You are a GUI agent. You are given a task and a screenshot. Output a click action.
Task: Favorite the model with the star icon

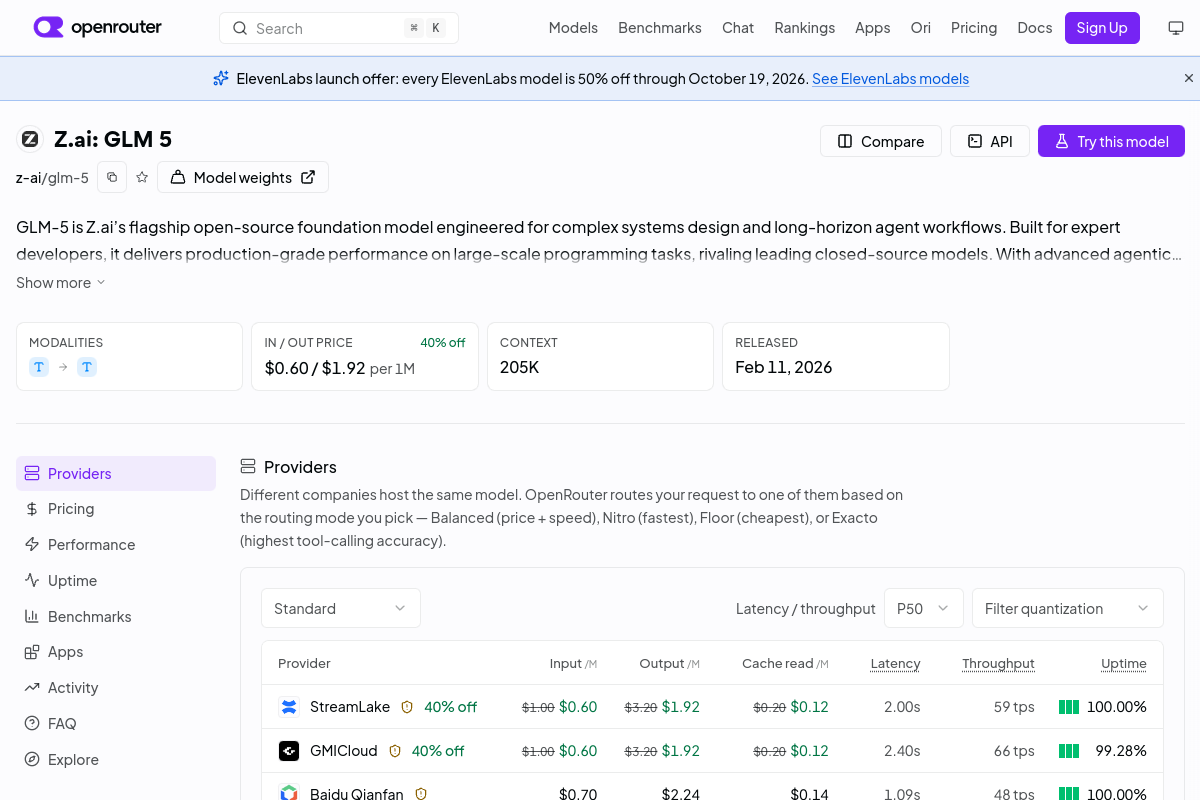click(142, 177)
